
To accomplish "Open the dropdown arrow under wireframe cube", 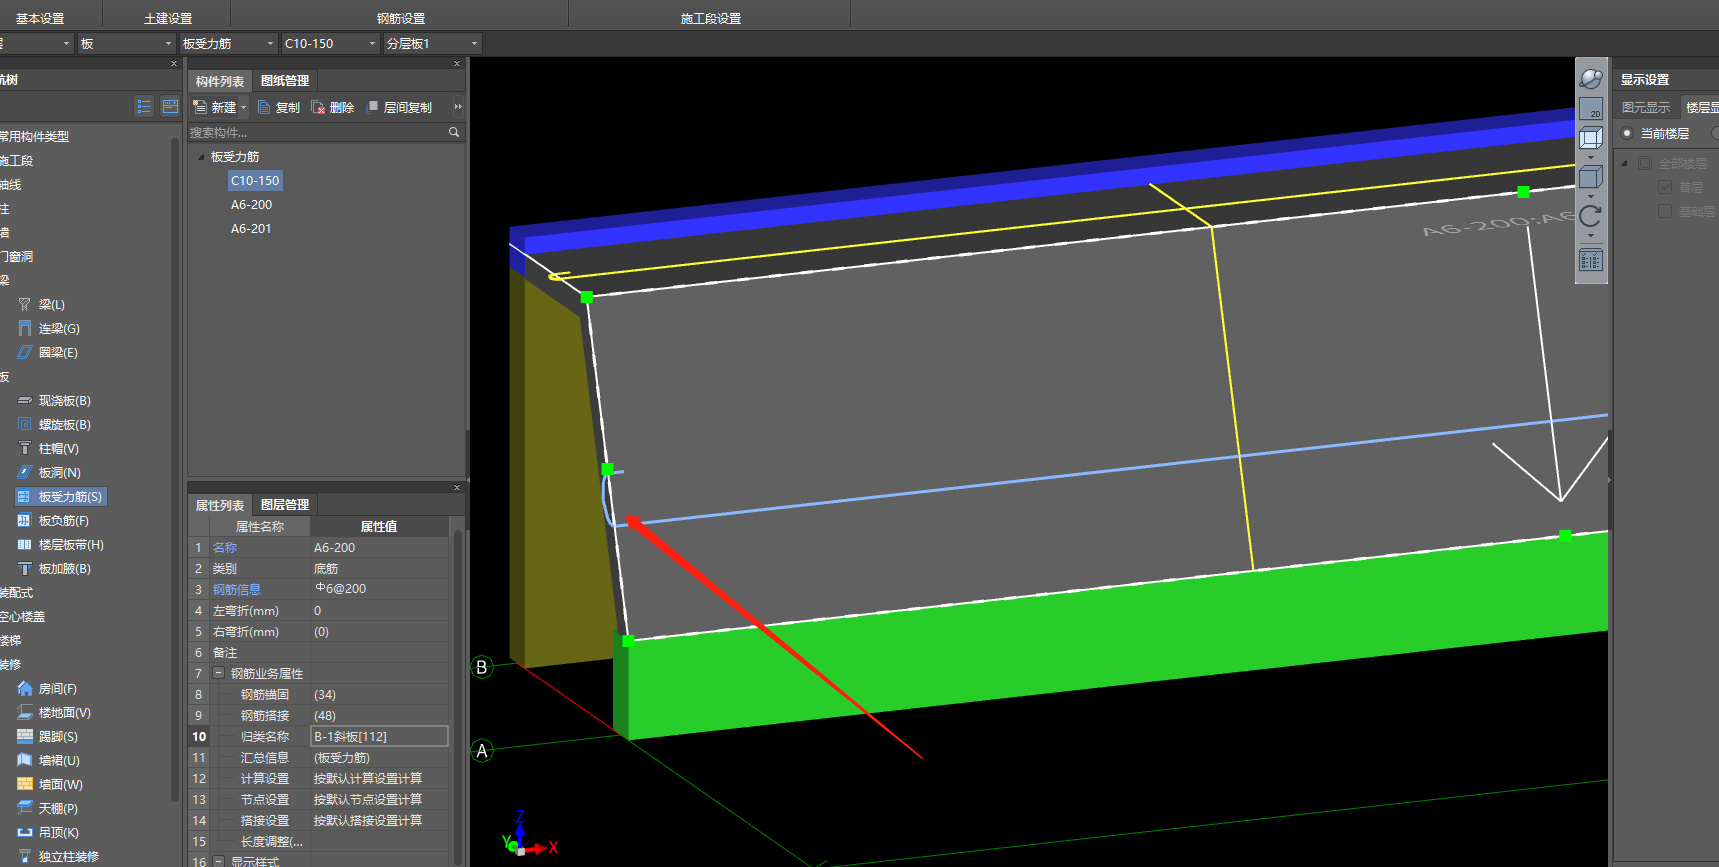I will (x=1591, y=158).
